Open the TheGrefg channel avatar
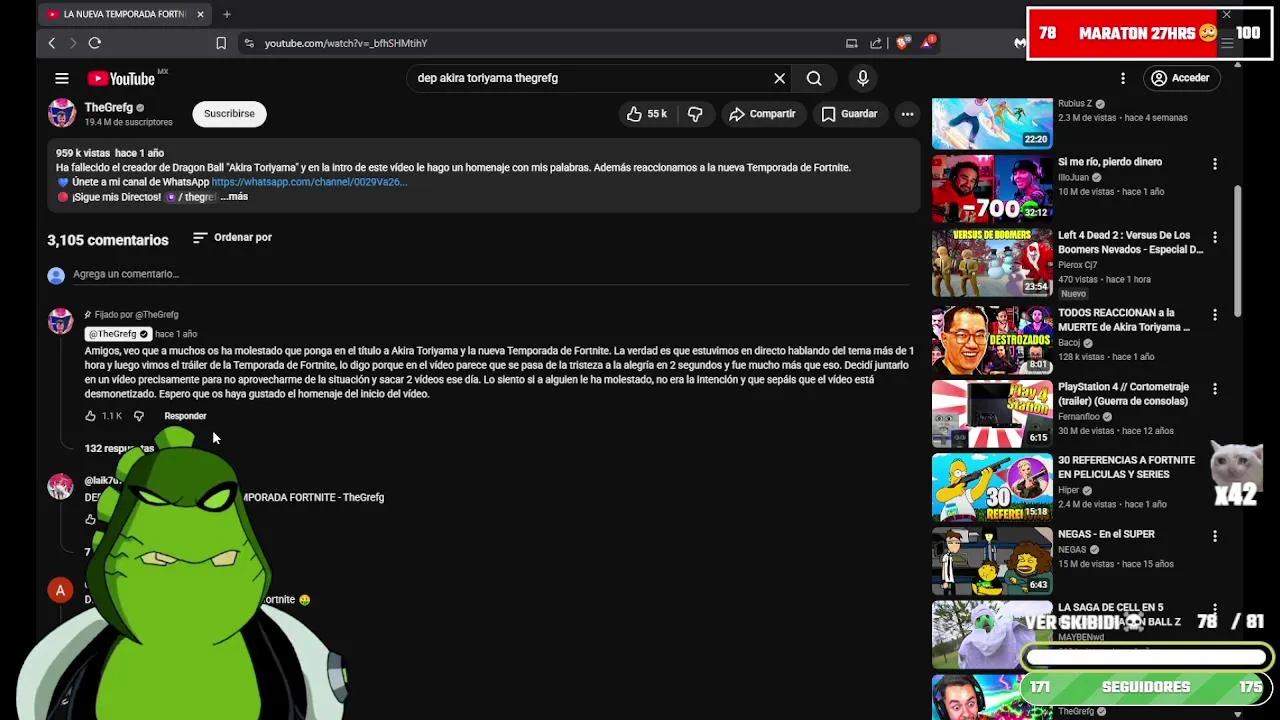 62,113
